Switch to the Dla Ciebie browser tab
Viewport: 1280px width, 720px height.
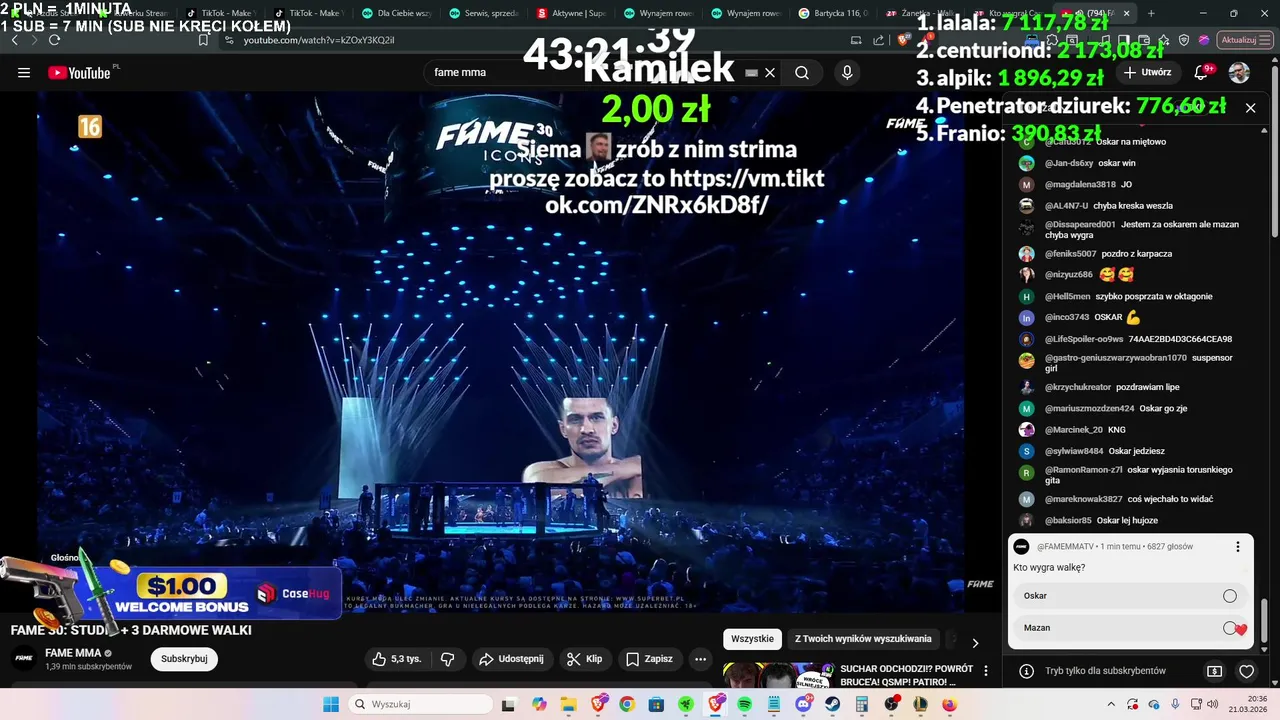pos(396,14)
